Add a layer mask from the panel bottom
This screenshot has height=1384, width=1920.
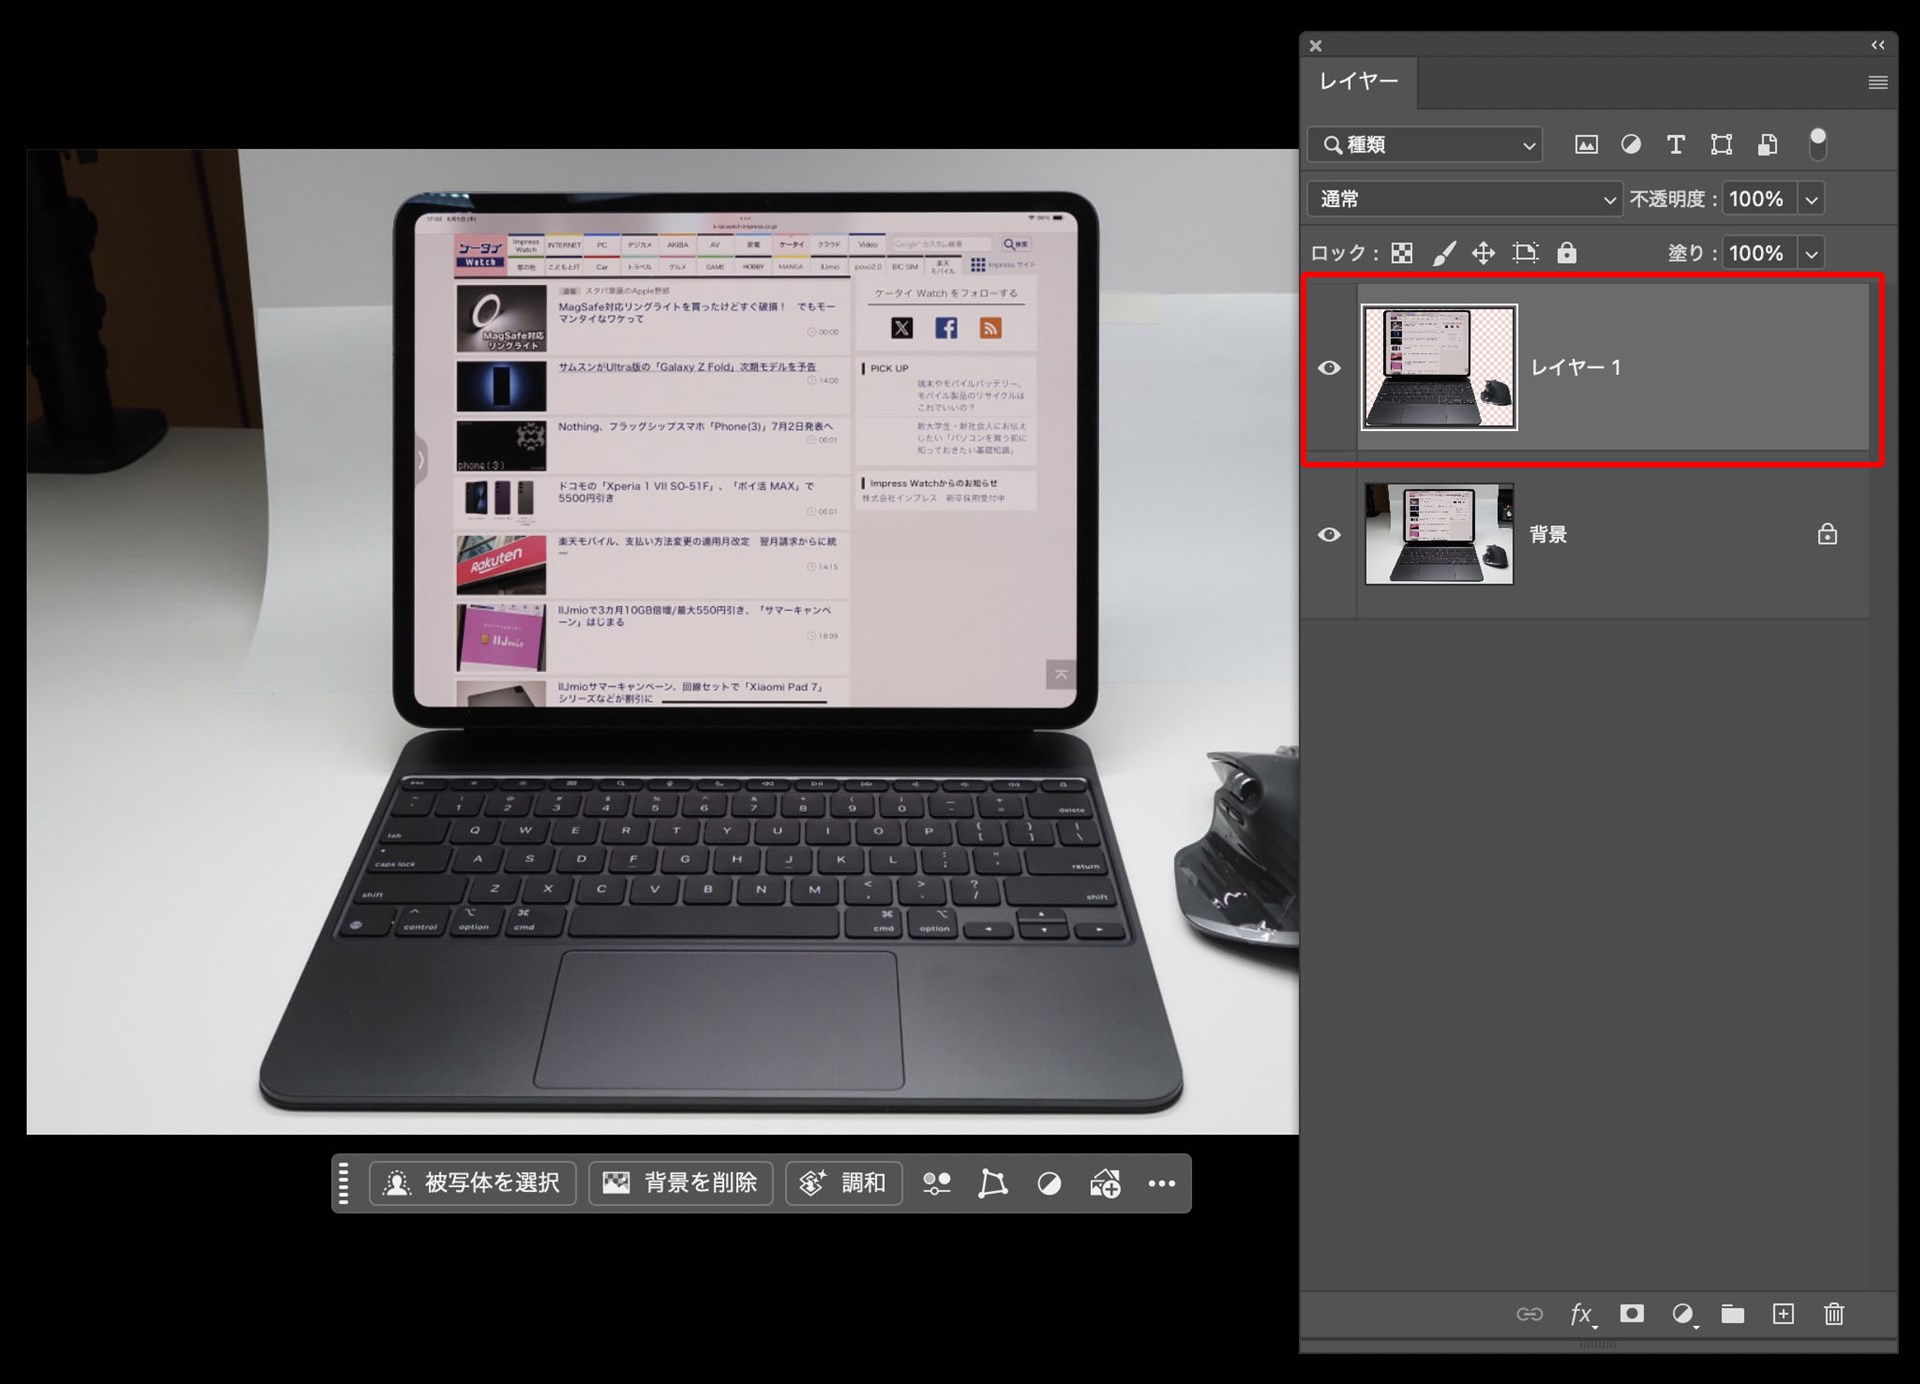point(1632,1313)
